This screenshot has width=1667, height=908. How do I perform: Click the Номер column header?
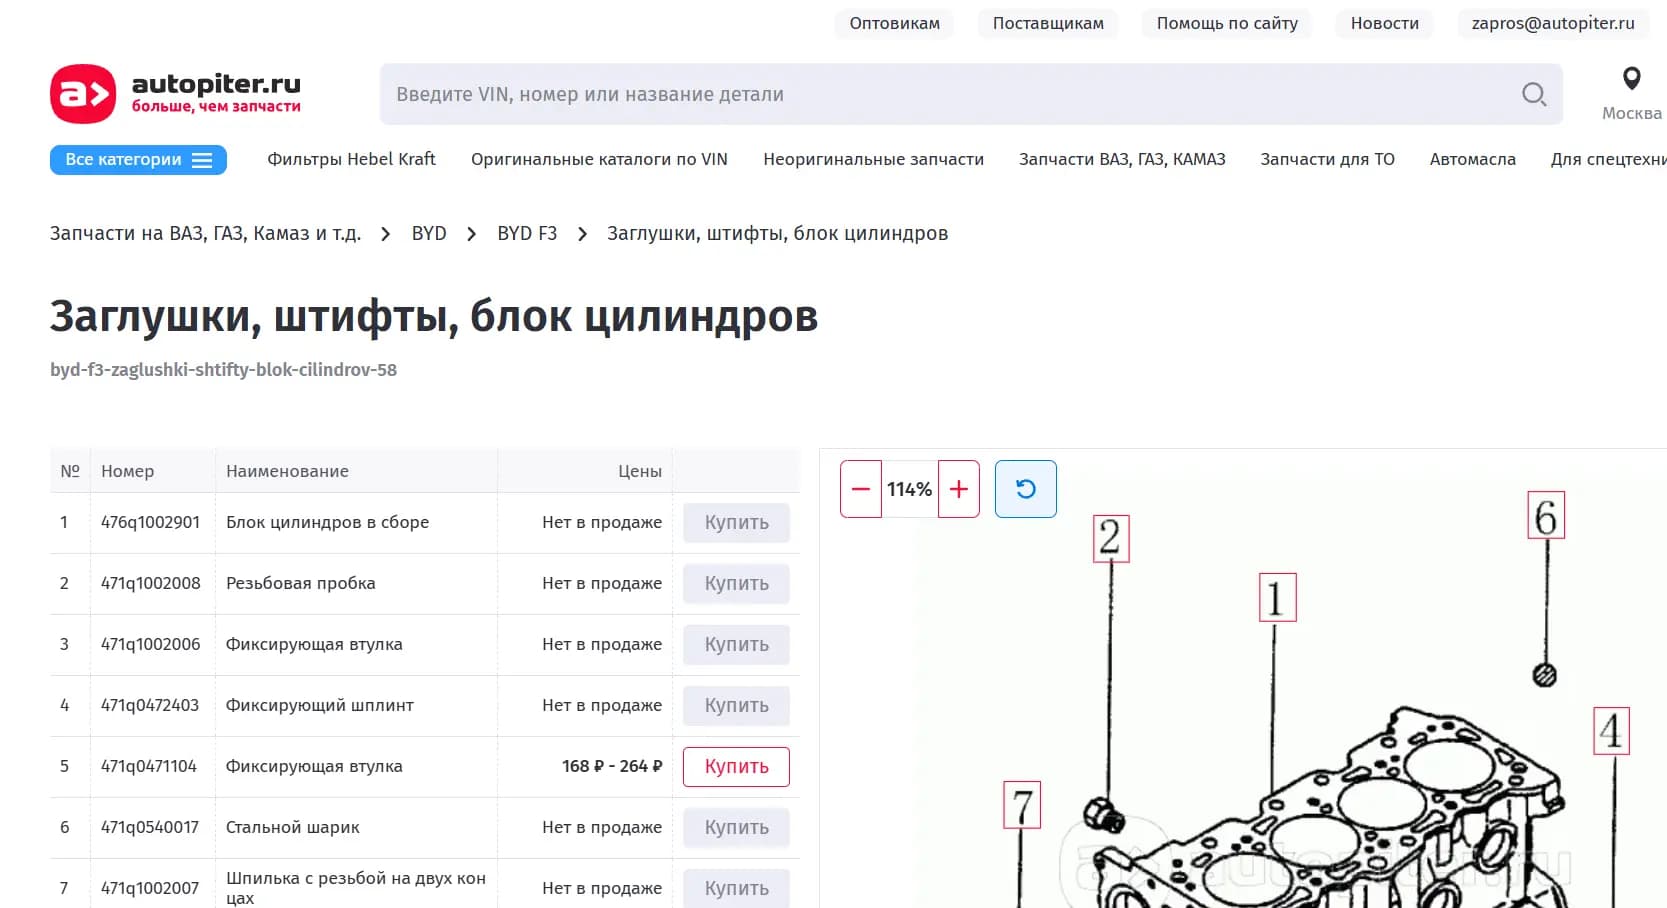[x=127, y=471]
